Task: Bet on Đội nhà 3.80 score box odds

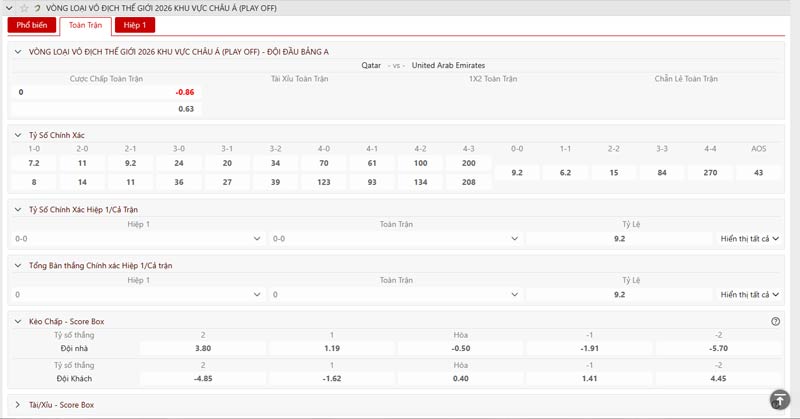Action: coord(204,348)
